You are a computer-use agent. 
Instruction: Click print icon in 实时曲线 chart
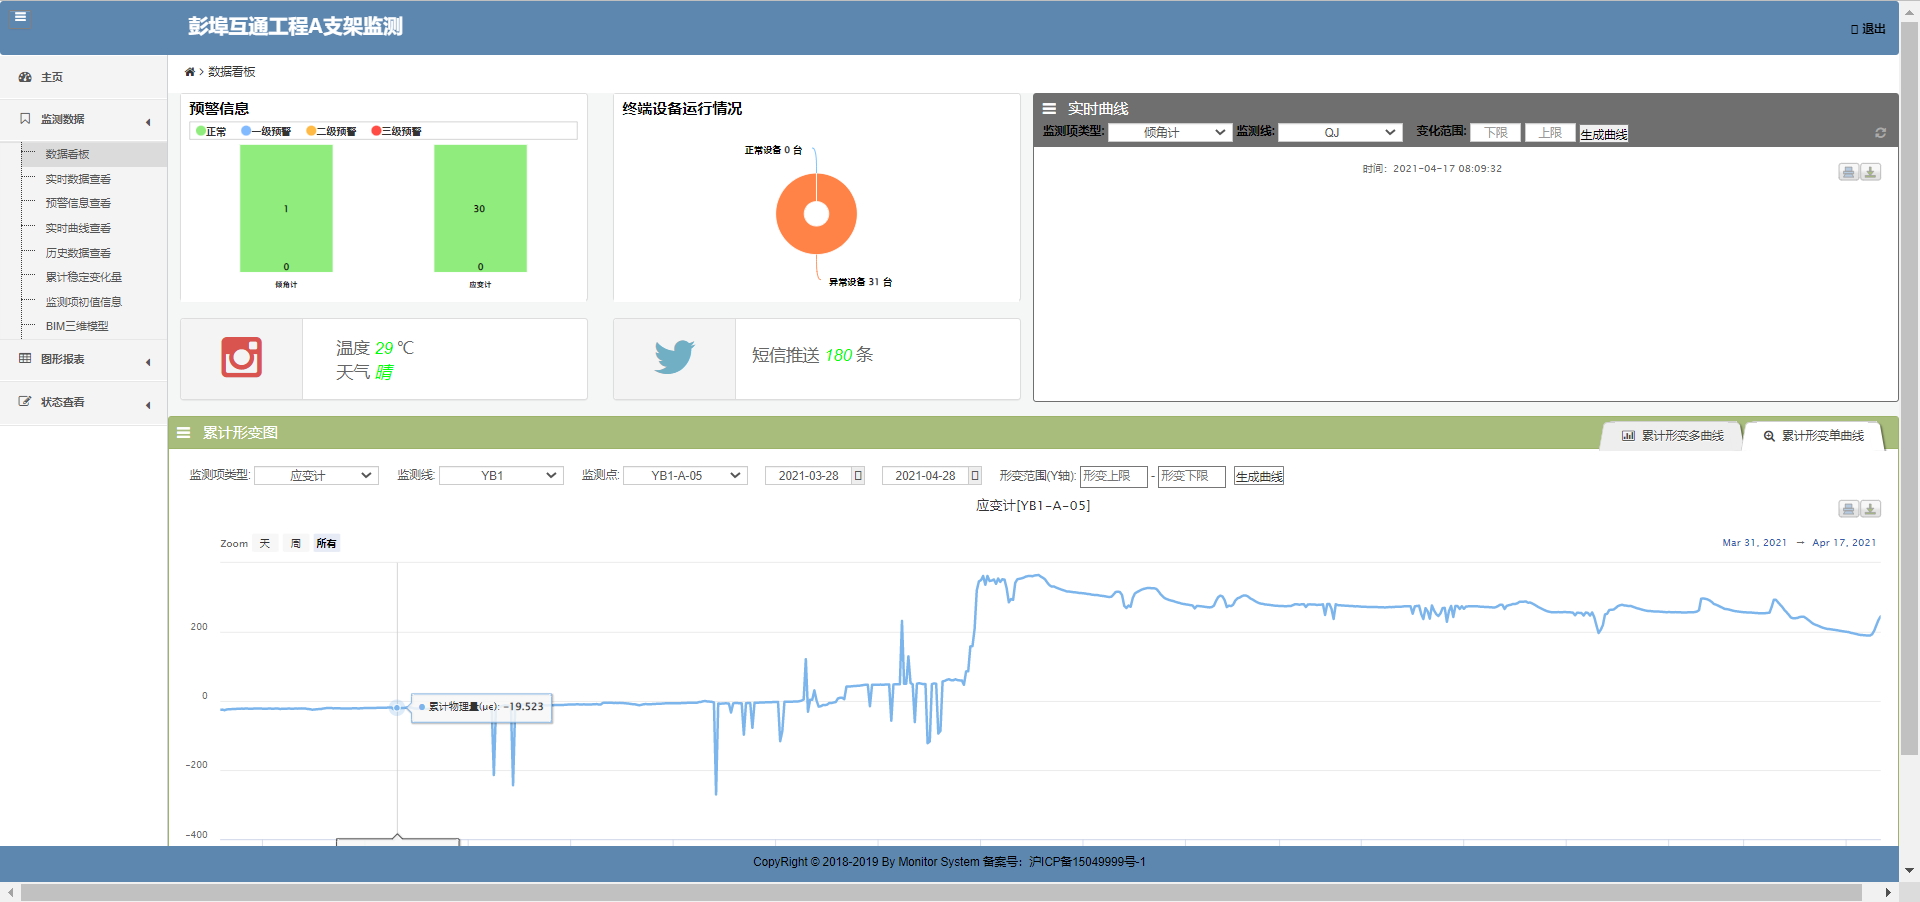tap(1848, 172)
